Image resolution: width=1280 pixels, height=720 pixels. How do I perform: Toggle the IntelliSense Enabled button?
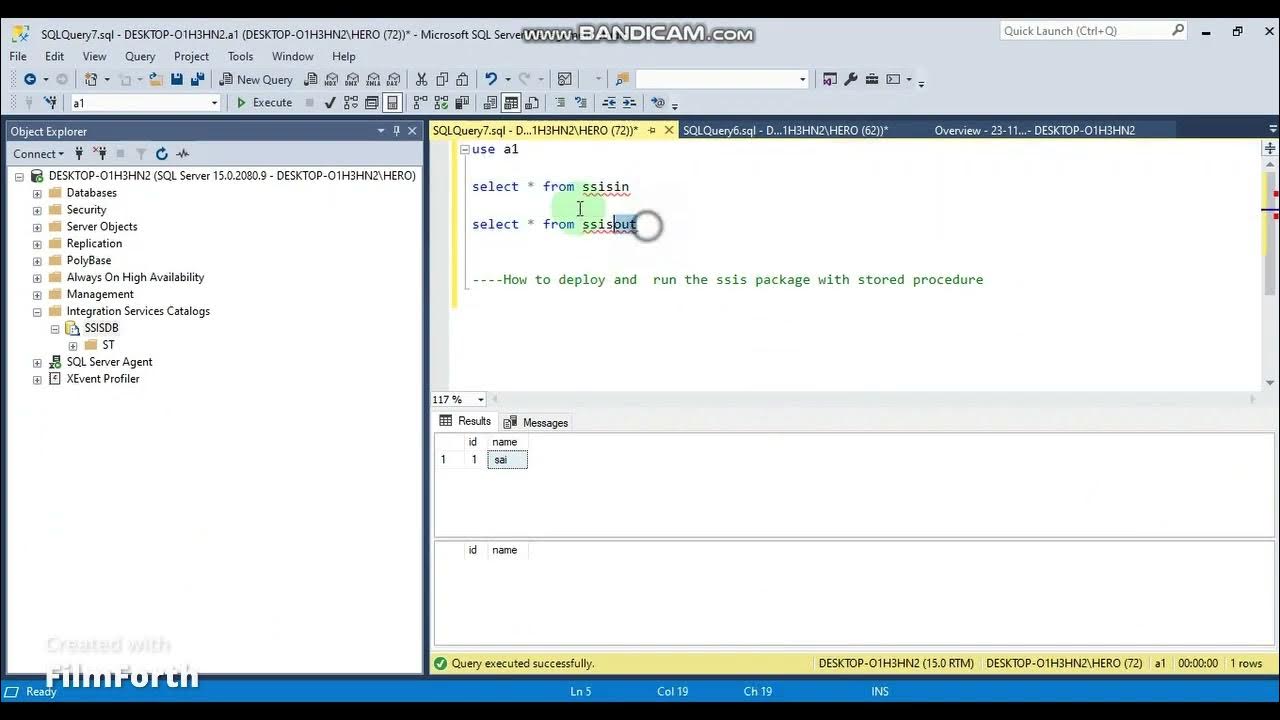point(392,102)
